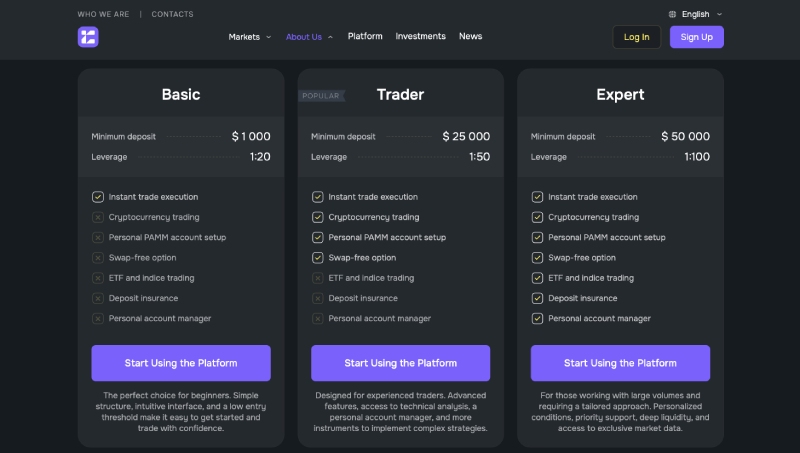The image size is (800, 453).
Task: Open the Contacts link in top bar
Action: 172,14
